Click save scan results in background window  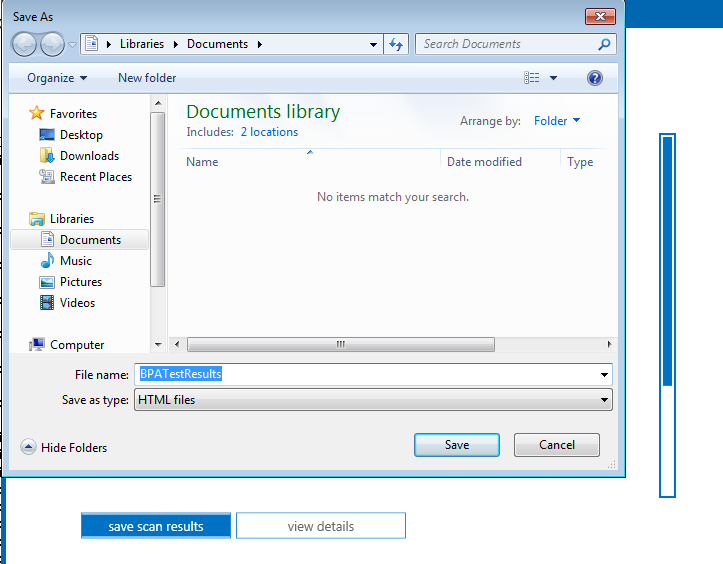(156, 526)
